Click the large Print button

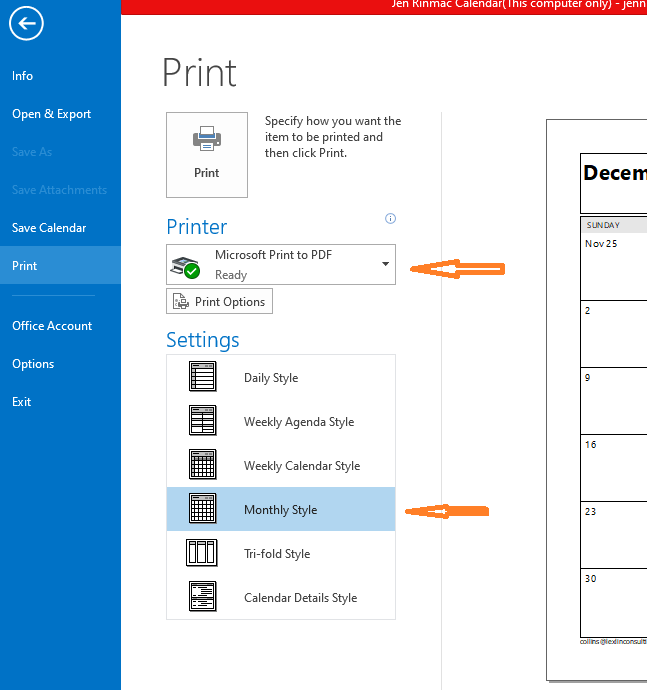point(207,155)
